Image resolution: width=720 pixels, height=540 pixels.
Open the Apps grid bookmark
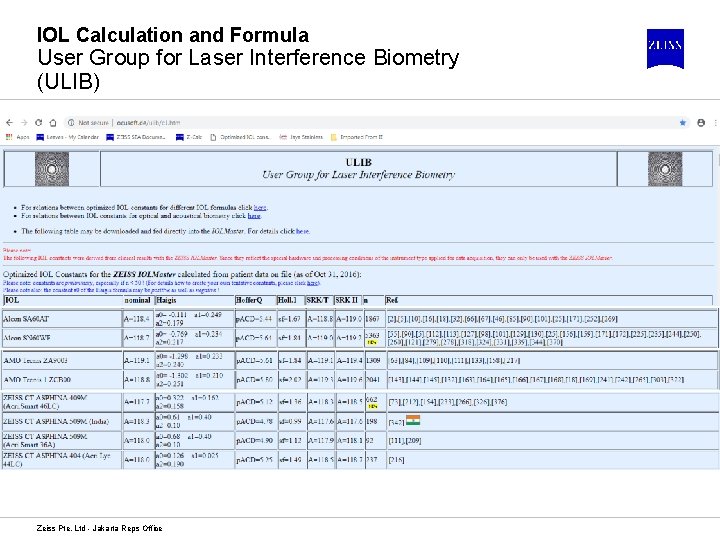coord(17,137)
